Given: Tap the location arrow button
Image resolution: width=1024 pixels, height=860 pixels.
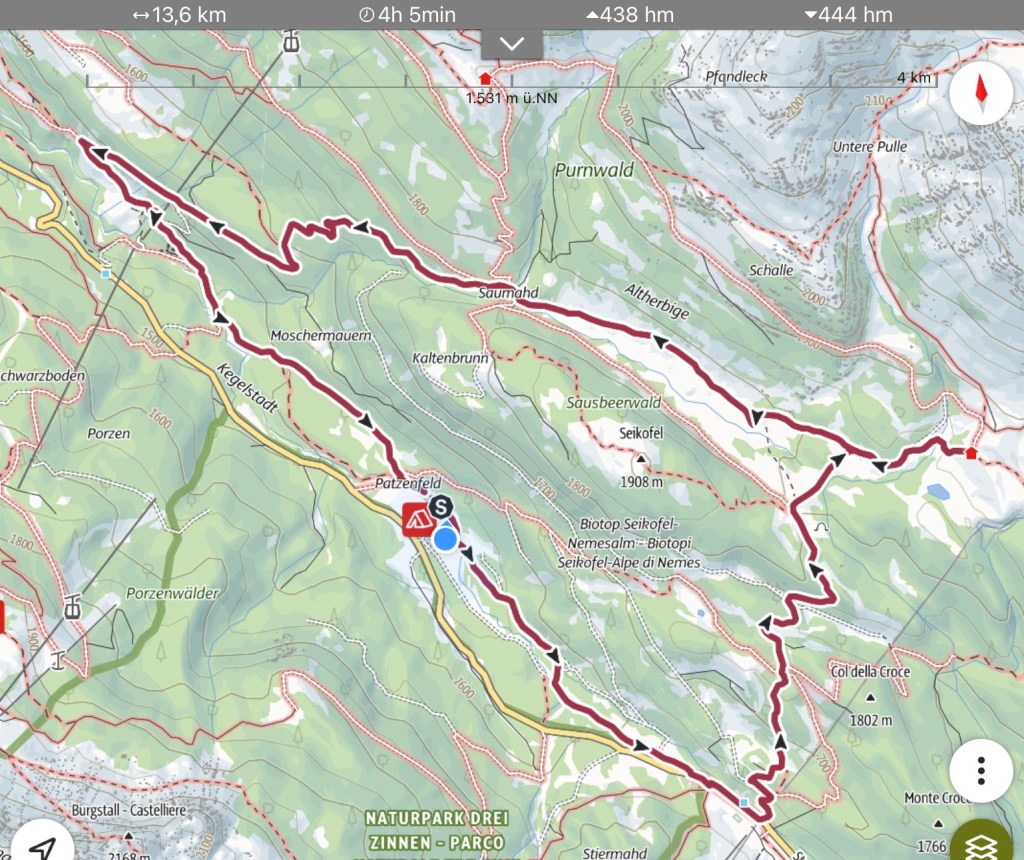Looking at the screenshot, I should [x=42, y=846].
